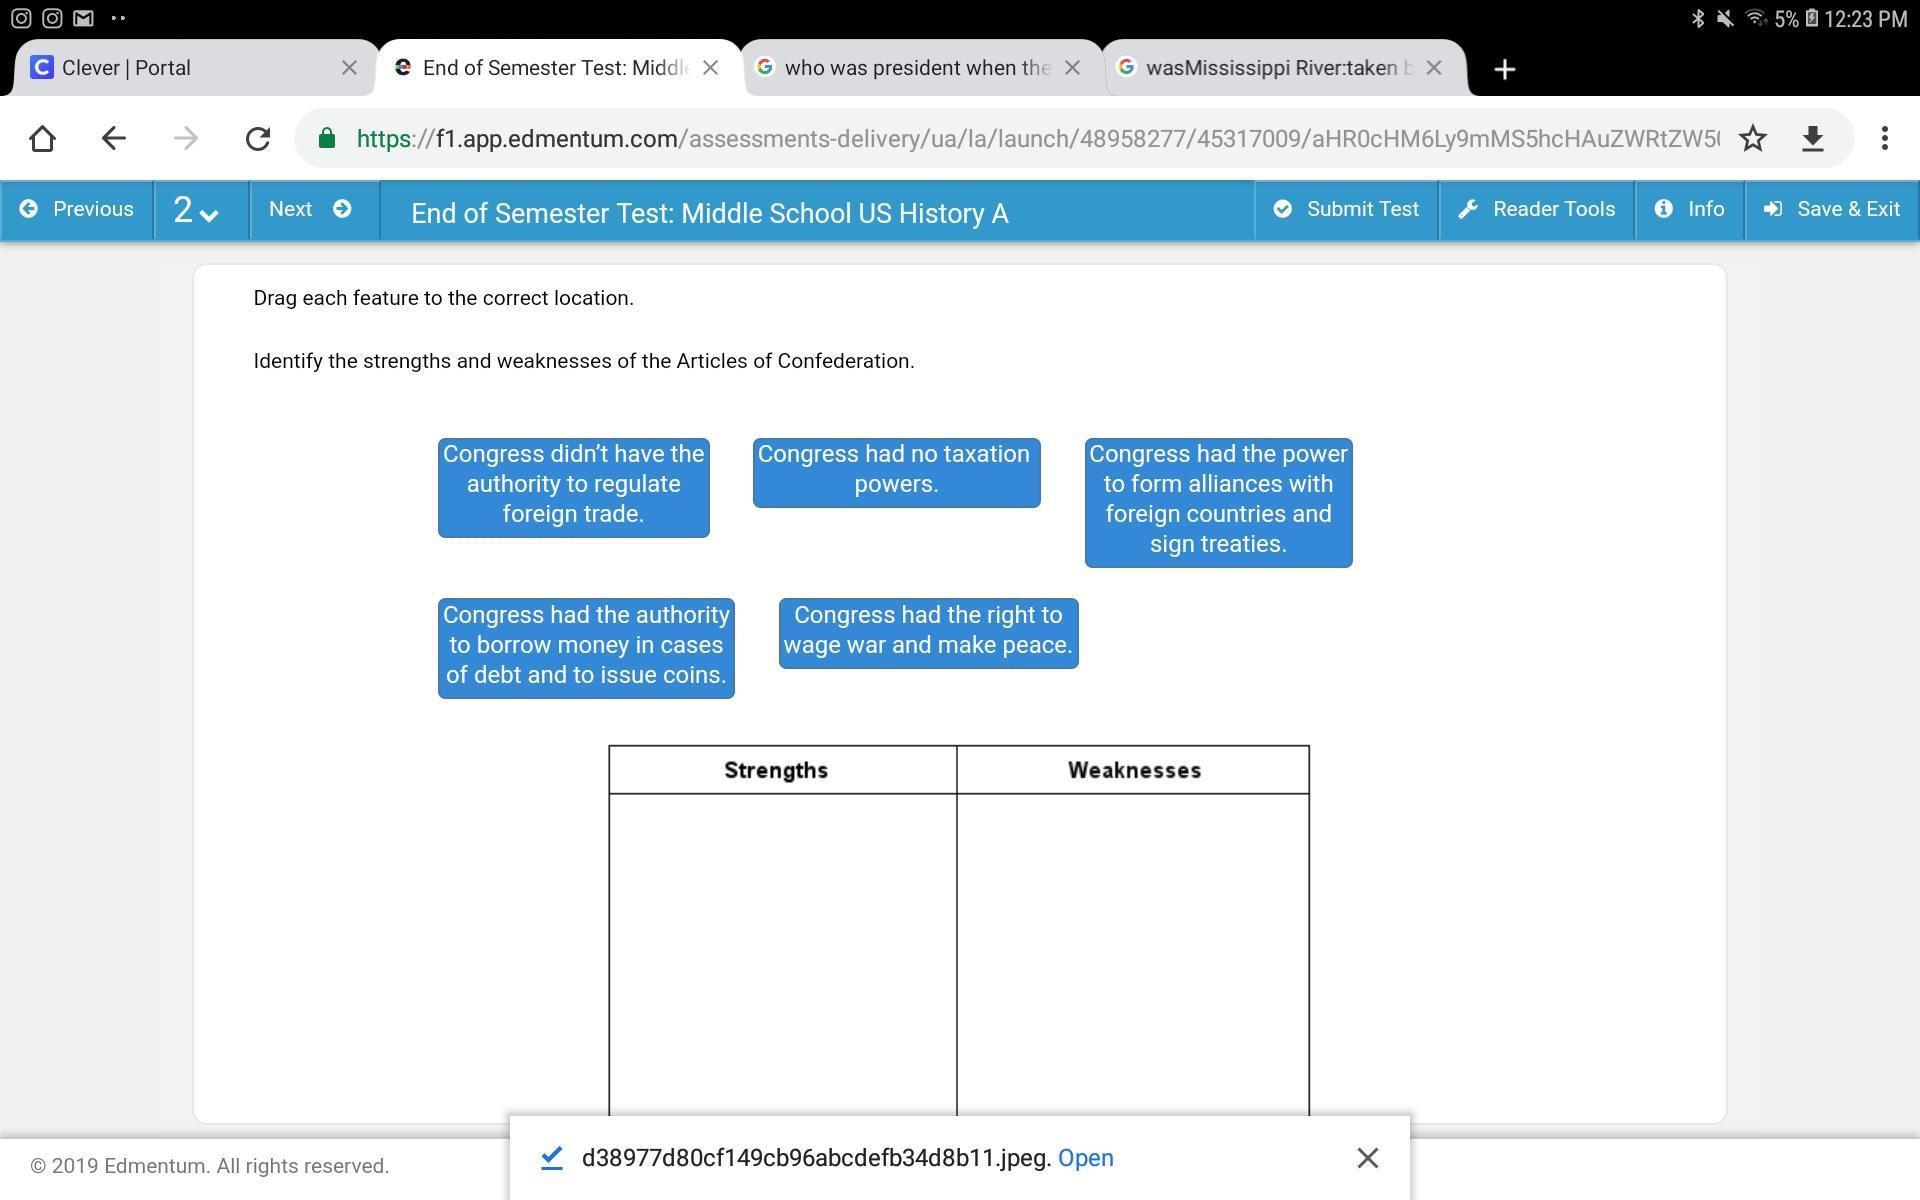Click the Submit Test button
1920x1200 pixels.
(x=1346, y=210)
